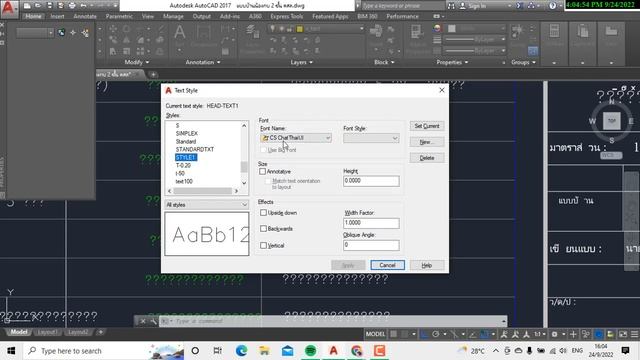This screenshot has height=360, width=640.
Task: Toggle the Object Snap icon in status bar
Action: 484,334
